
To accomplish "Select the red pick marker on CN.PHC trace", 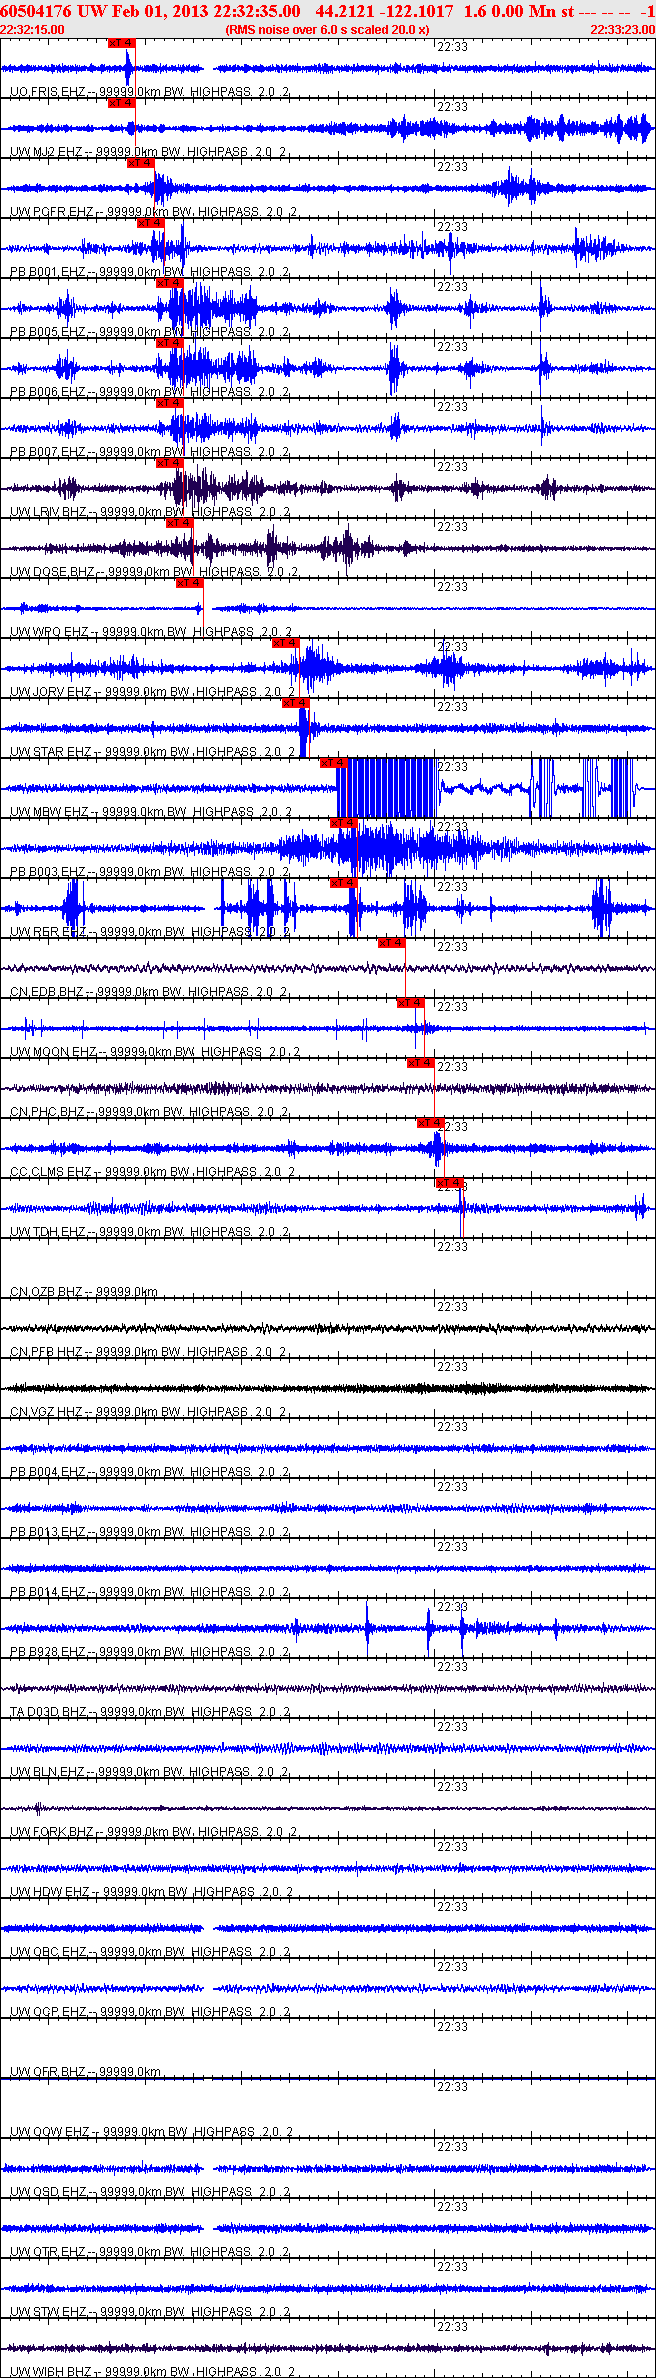I will [x=421, y=1063].
